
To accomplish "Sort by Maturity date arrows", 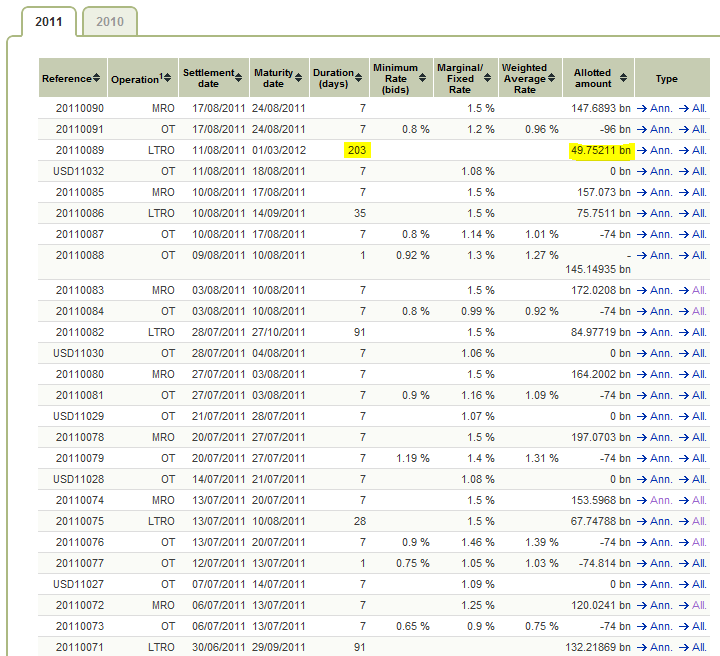I will click(298, 78).
